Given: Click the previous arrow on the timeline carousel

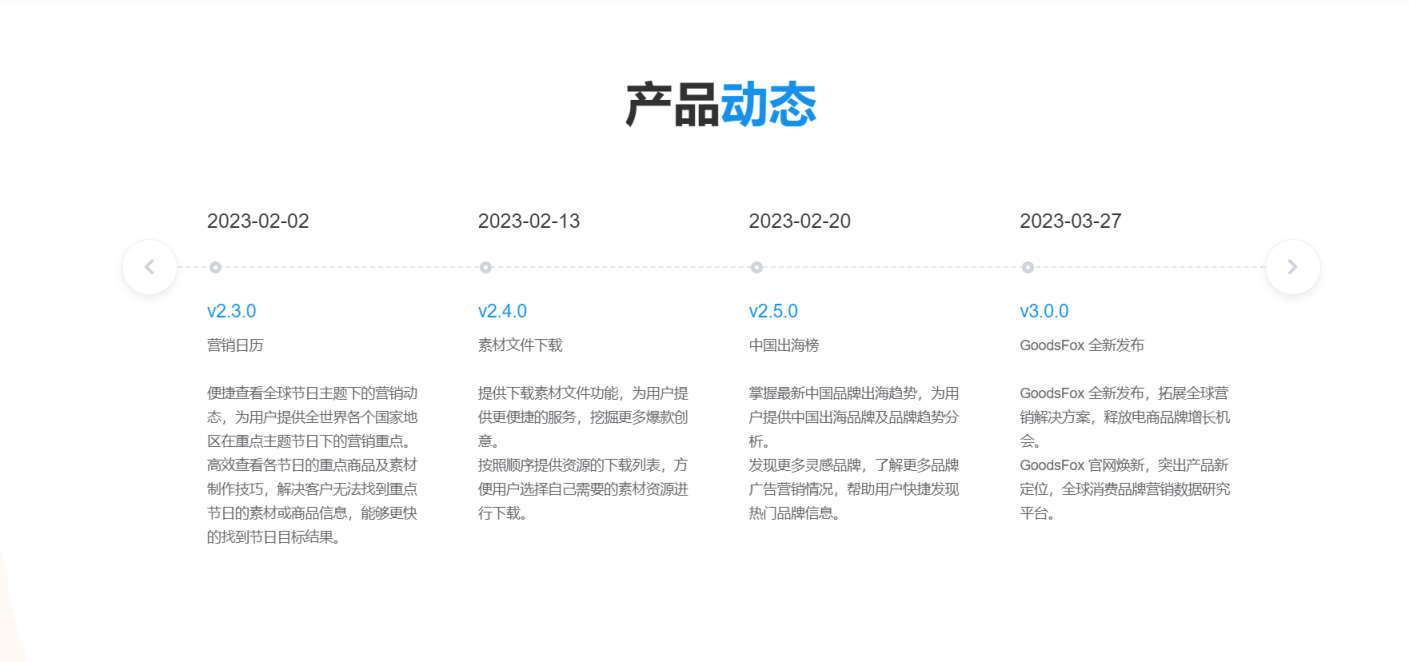Looking at the screenshot, I should pos(150,267).
